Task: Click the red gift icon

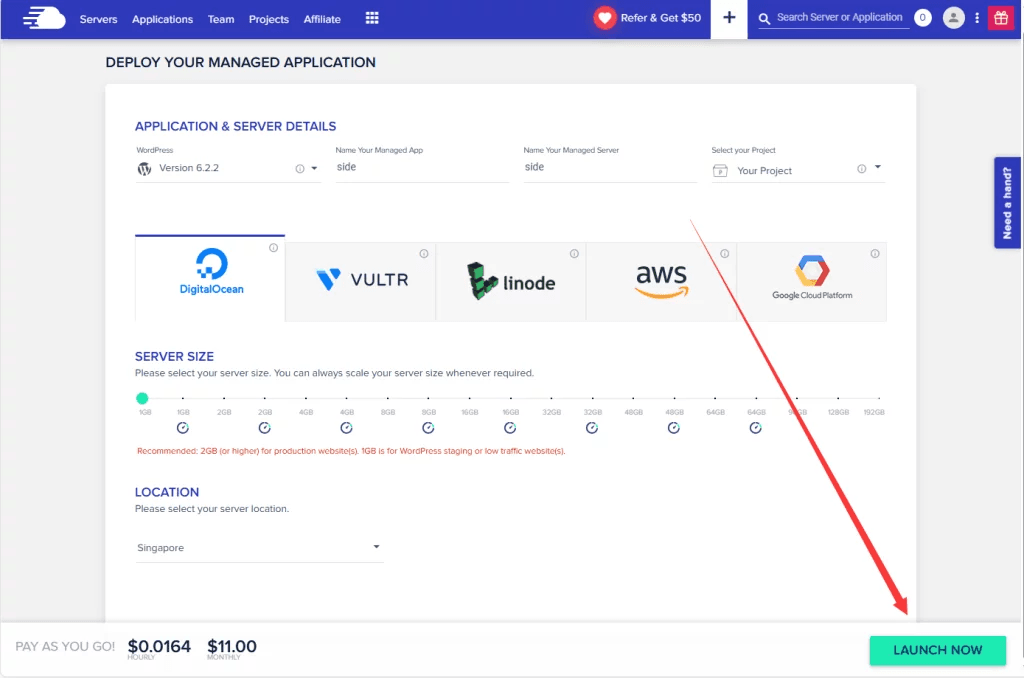Action: [1000, 18]
